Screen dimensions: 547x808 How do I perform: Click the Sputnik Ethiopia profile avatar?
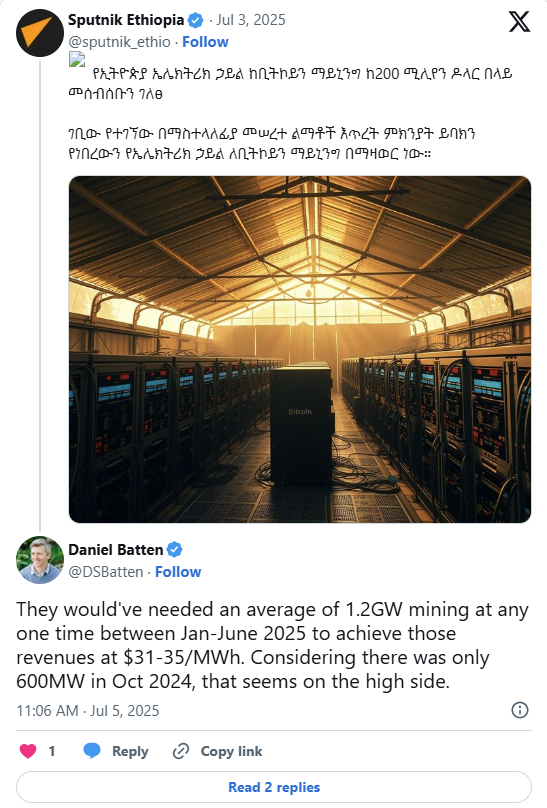click(40, 32)
